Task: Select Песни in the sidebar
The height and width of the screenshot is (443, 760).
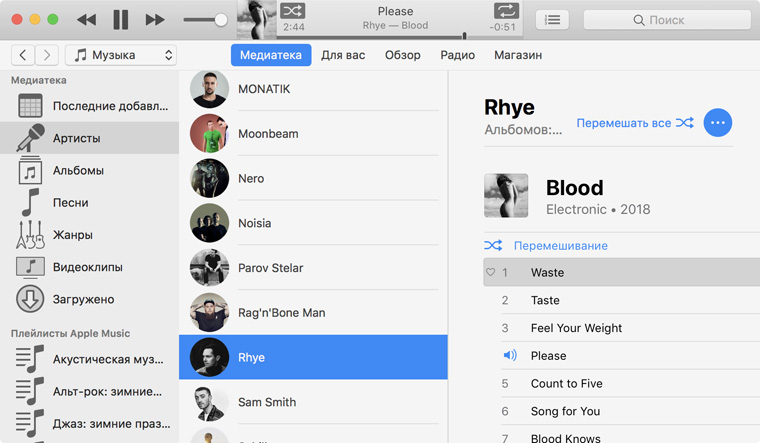Action: click(x=90, y=203)
